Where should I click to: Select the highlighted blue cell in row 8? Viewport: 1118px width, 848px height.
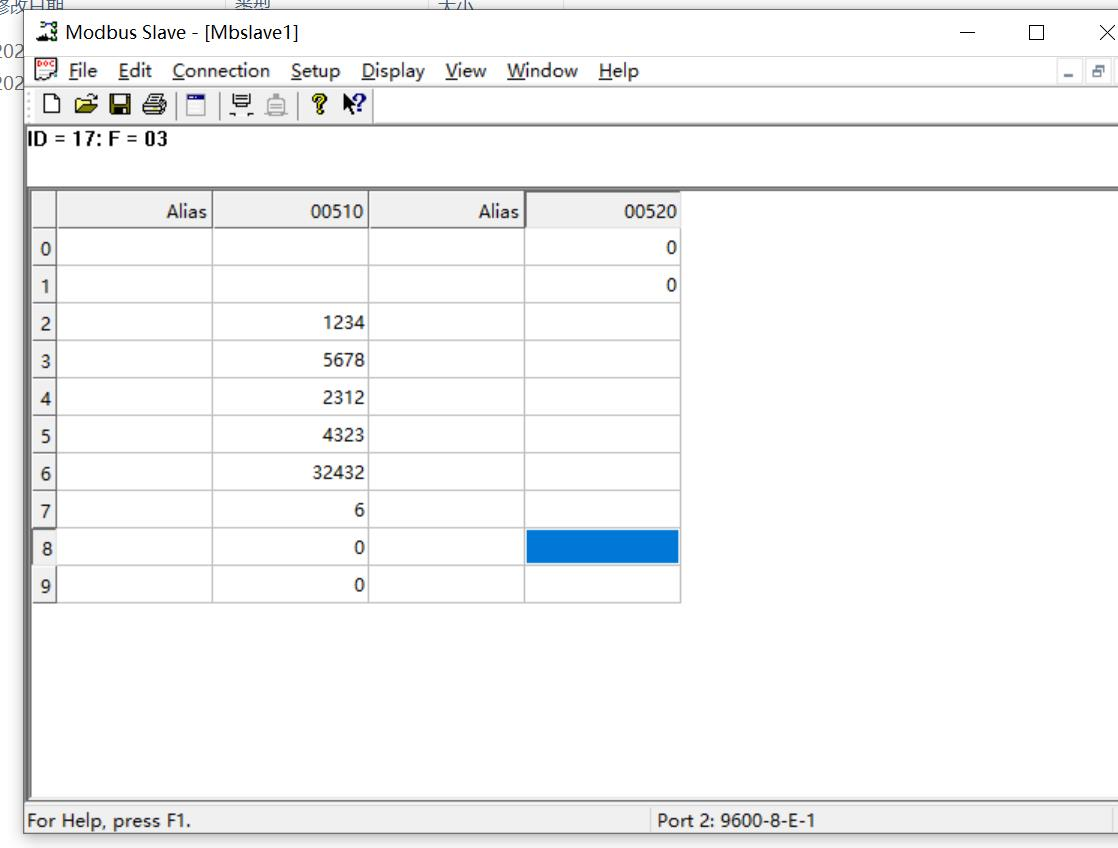click(x=602, y=547)
